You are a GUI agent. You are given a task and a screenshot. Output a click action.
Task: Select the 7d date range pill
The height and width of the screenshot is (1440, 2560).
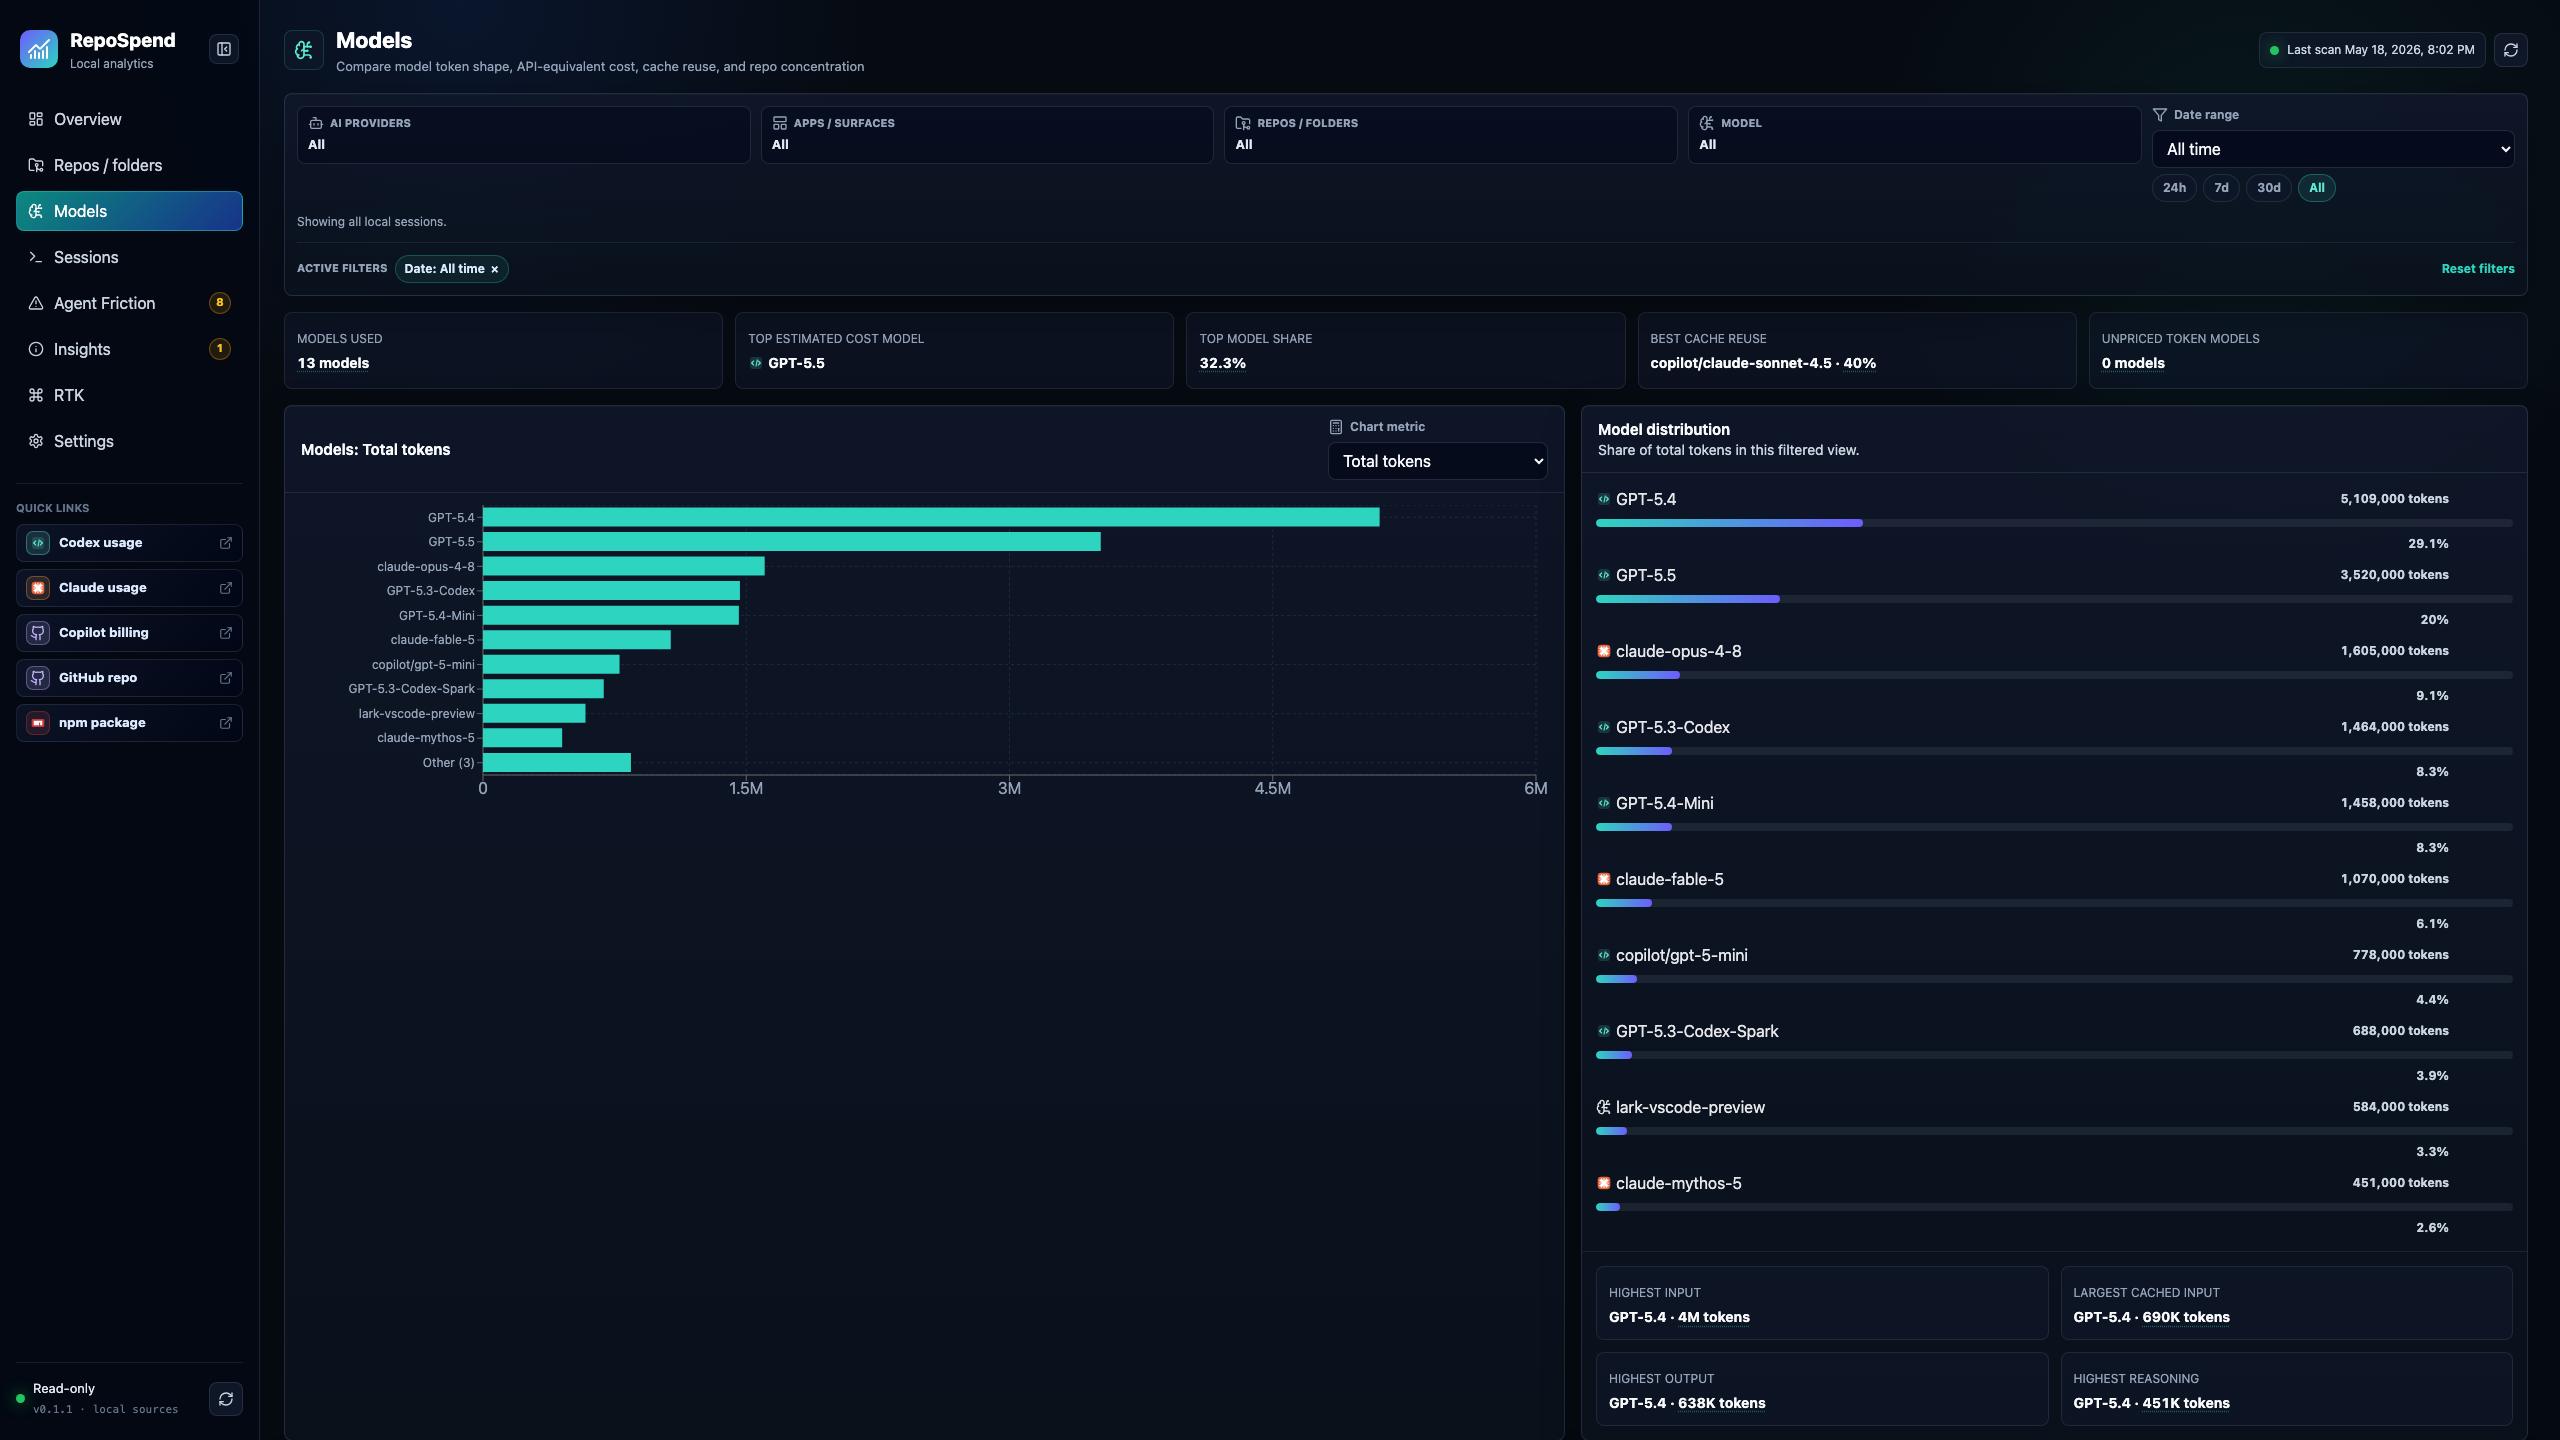pyautogui.click(x=2221, y=188)
